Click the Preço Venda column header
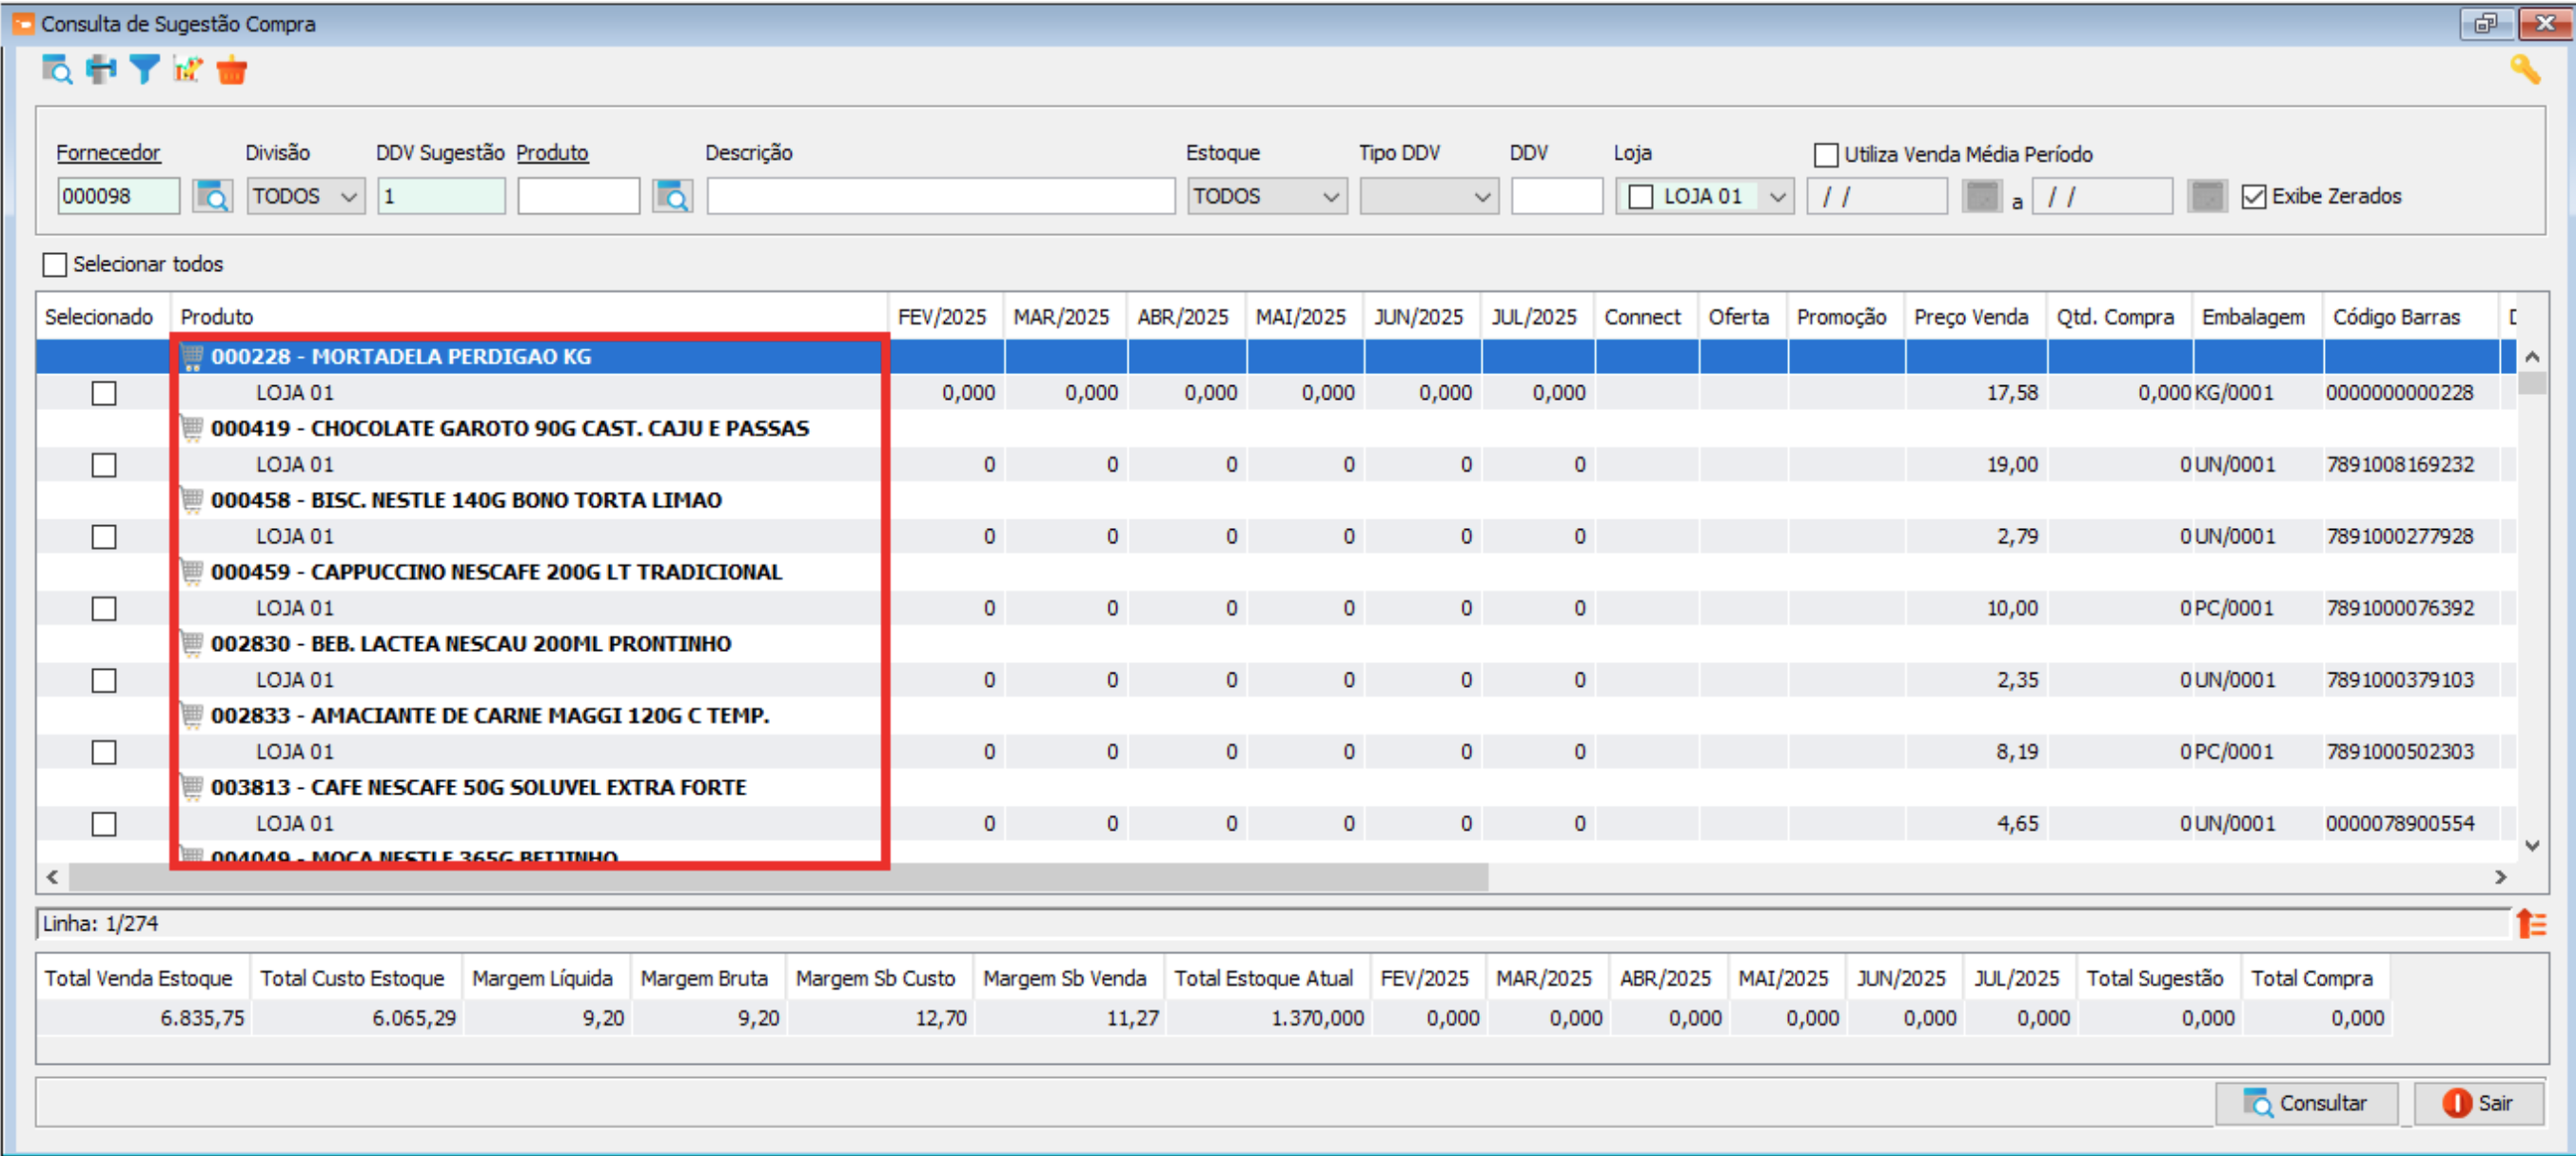The width and height of the screenshot is (2576, 1156). pyautogui.click(x=1970, y=317)
